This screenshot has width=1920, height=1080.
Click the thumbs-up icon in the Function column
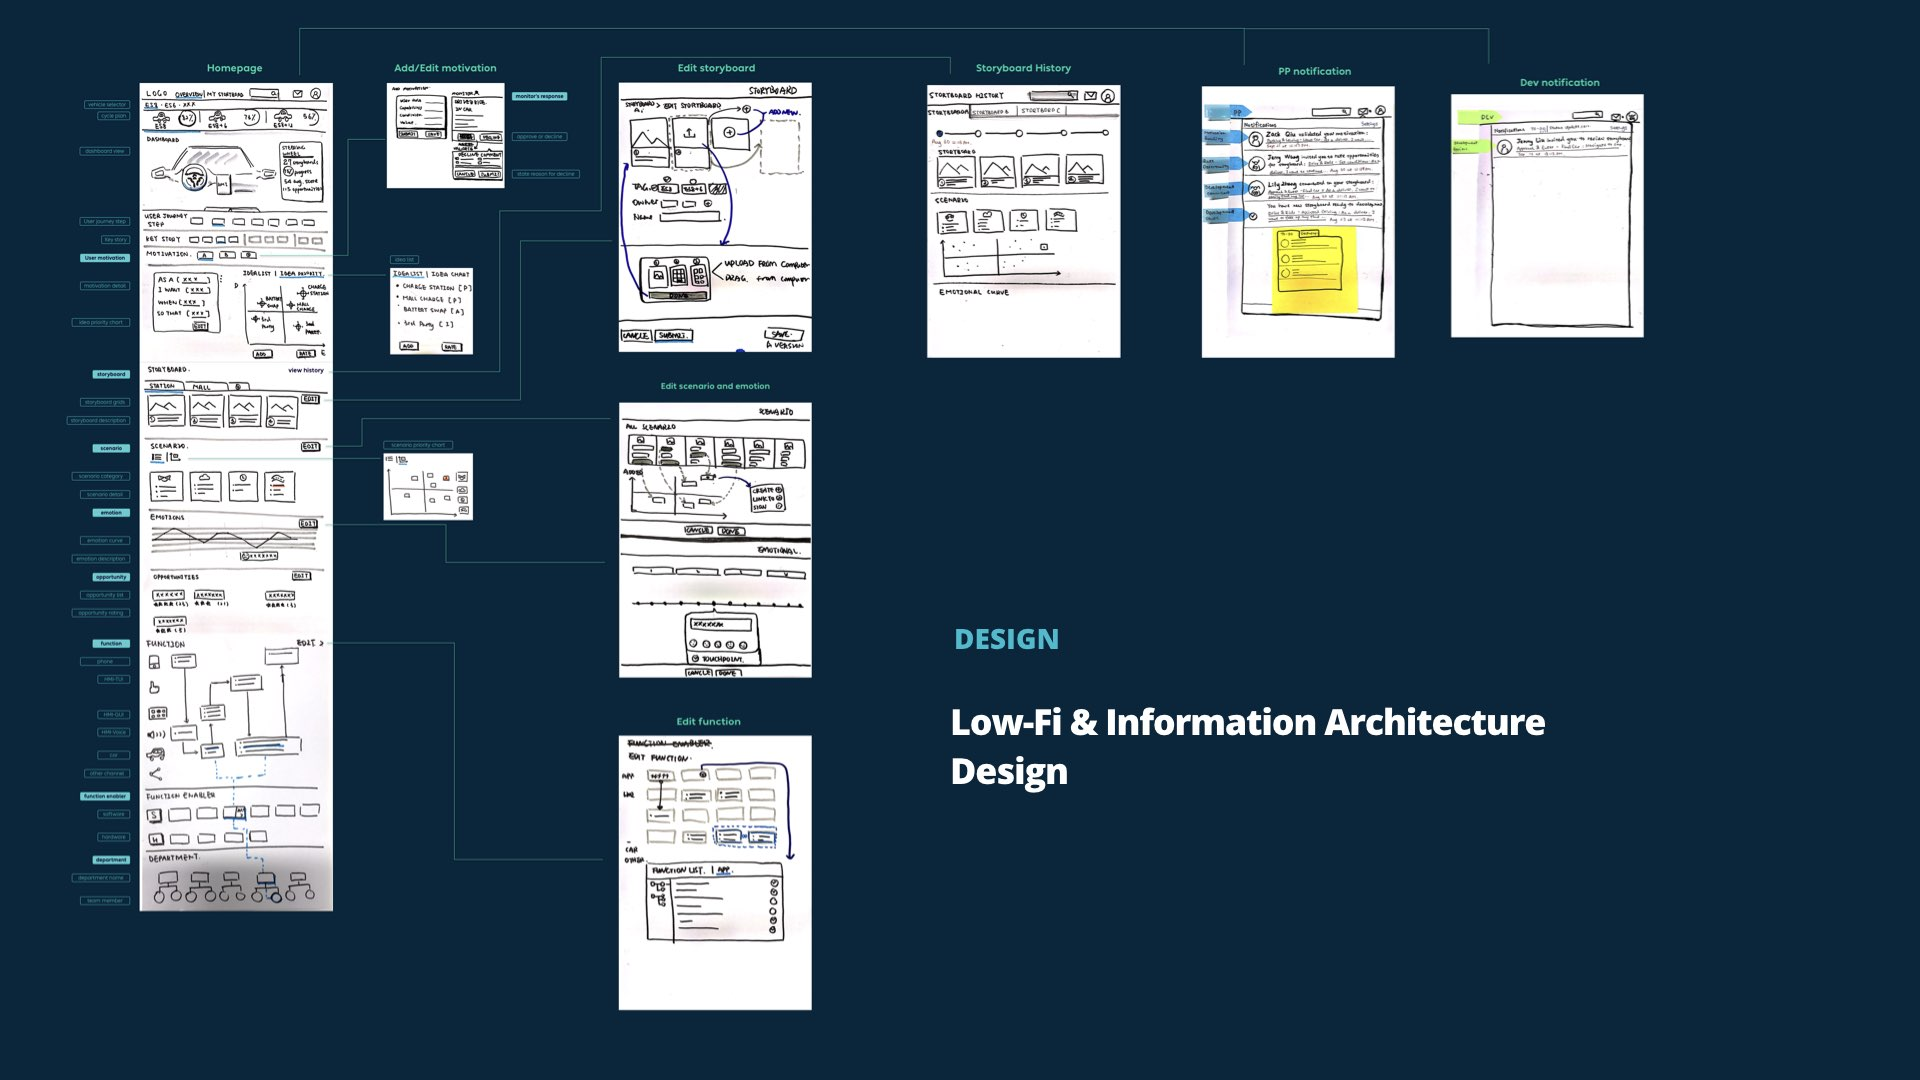coord(154,687)
